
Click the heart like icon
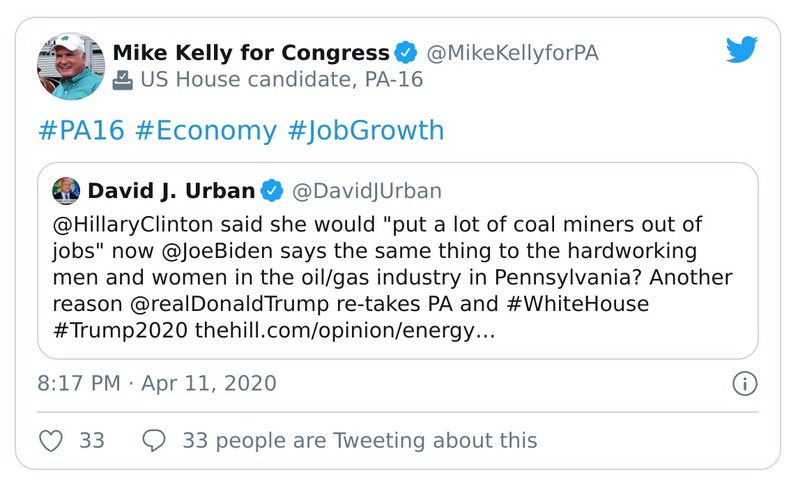pos(51,440)
